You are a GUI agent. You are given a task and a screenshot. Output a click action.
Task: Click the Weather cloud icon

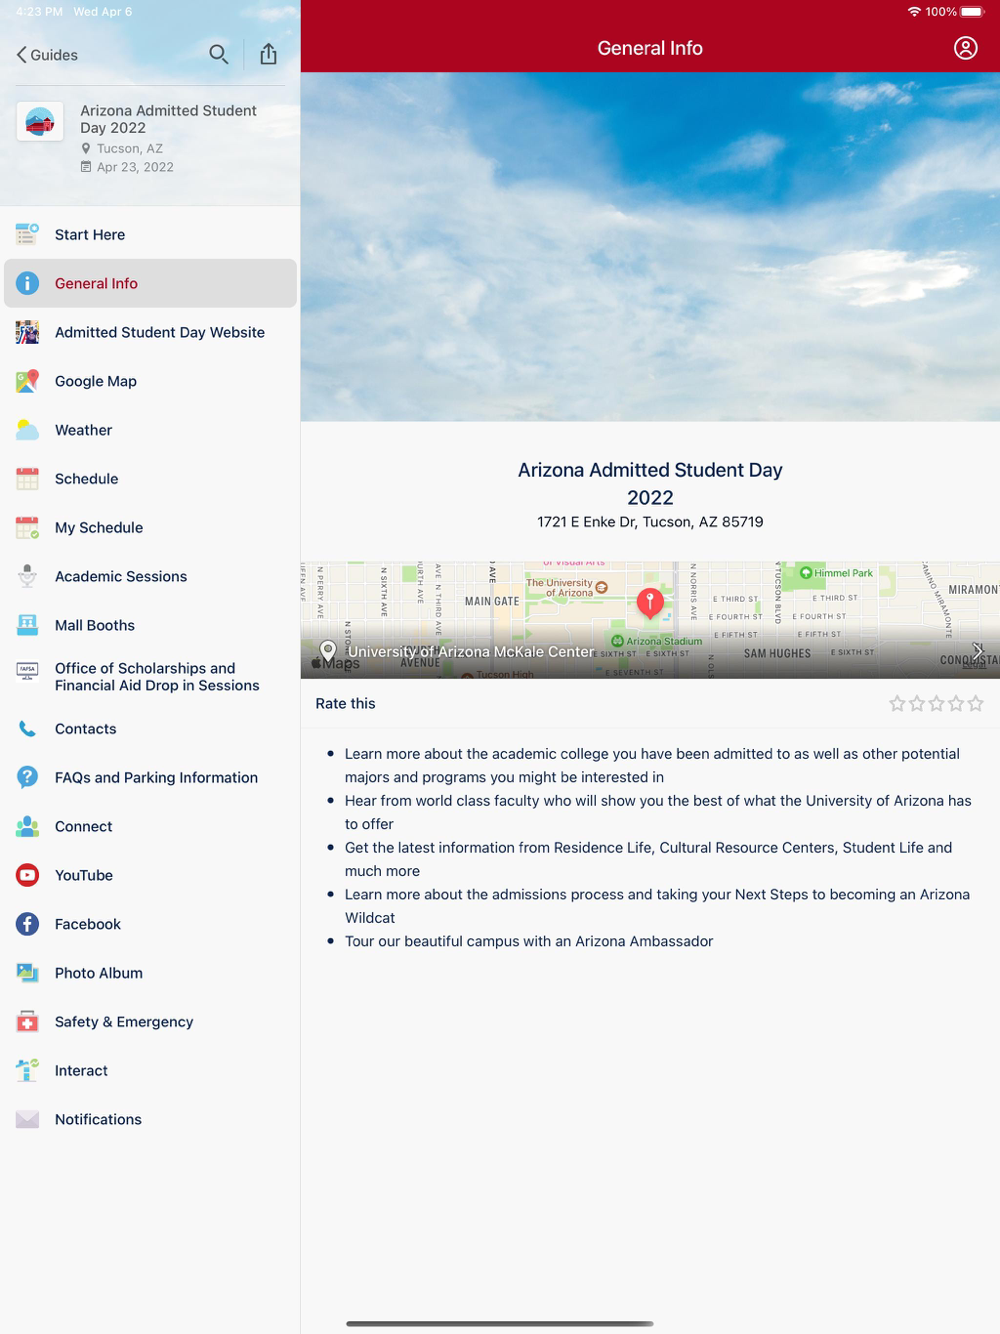(28, 430)
